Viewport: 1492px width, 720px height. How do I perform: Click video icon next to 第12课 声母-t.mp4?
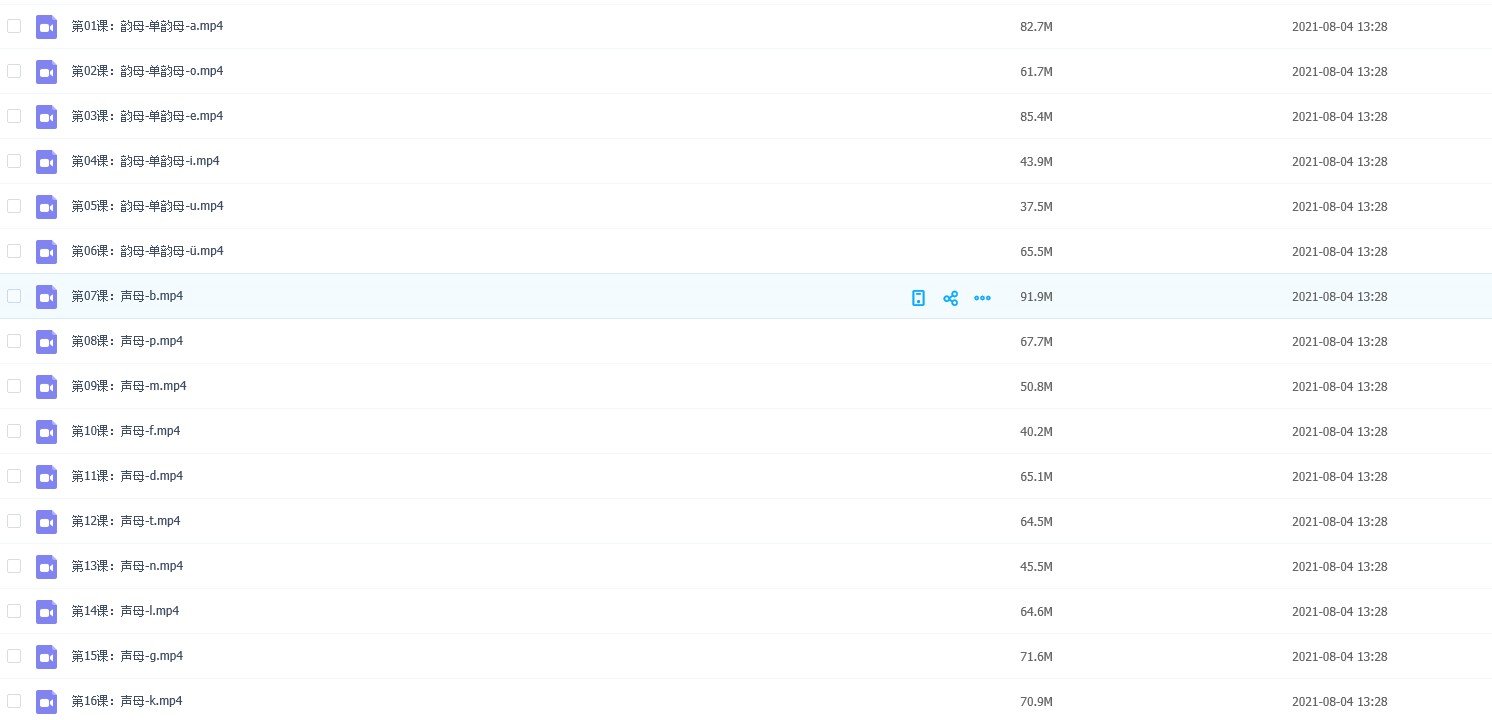pos(46,522)
